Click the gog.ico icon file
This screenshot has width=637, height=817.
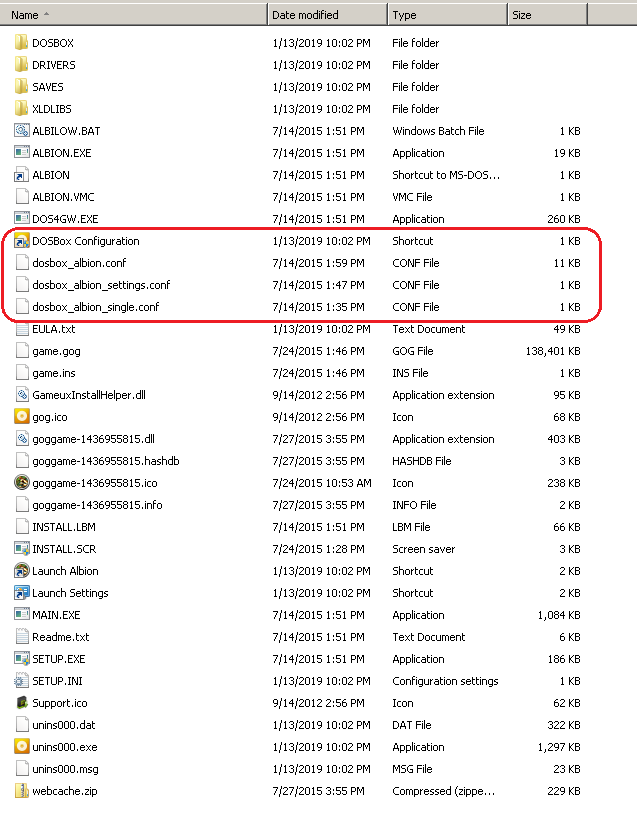[x=21, y=416]
